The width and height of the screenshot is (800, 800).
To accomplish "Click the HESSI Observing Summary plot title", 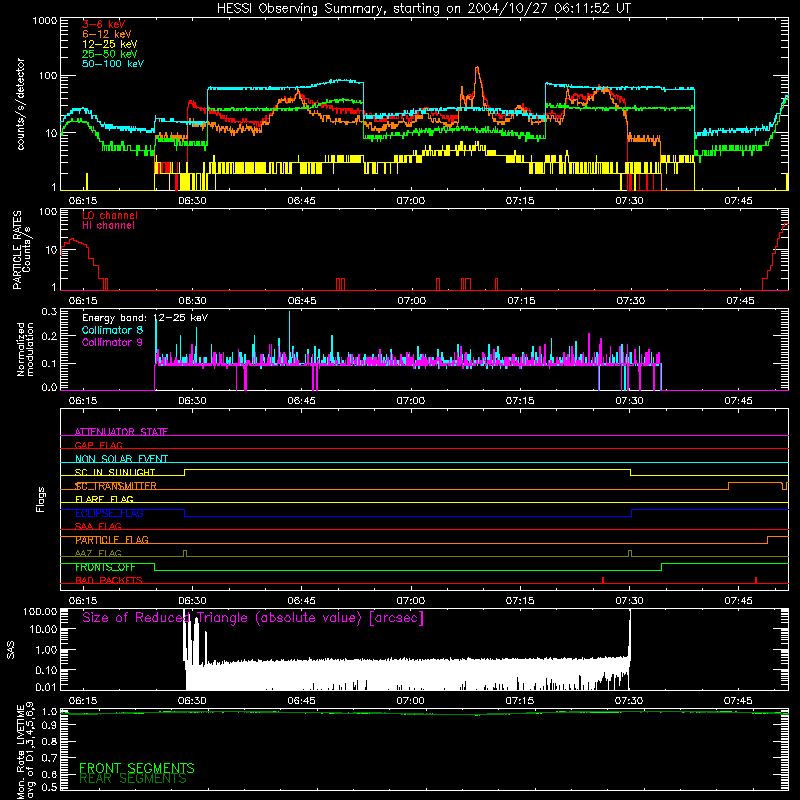I will coord(423,9).
